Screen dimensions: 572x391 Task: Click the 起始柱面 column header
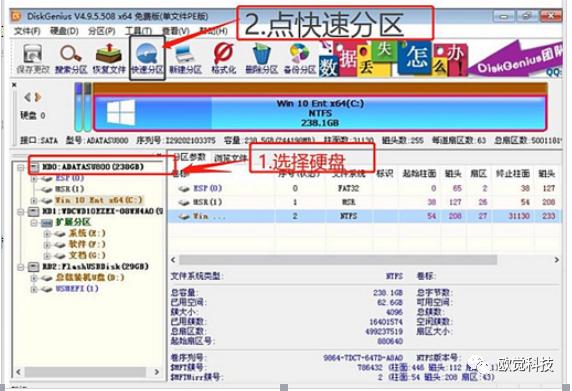419,174
